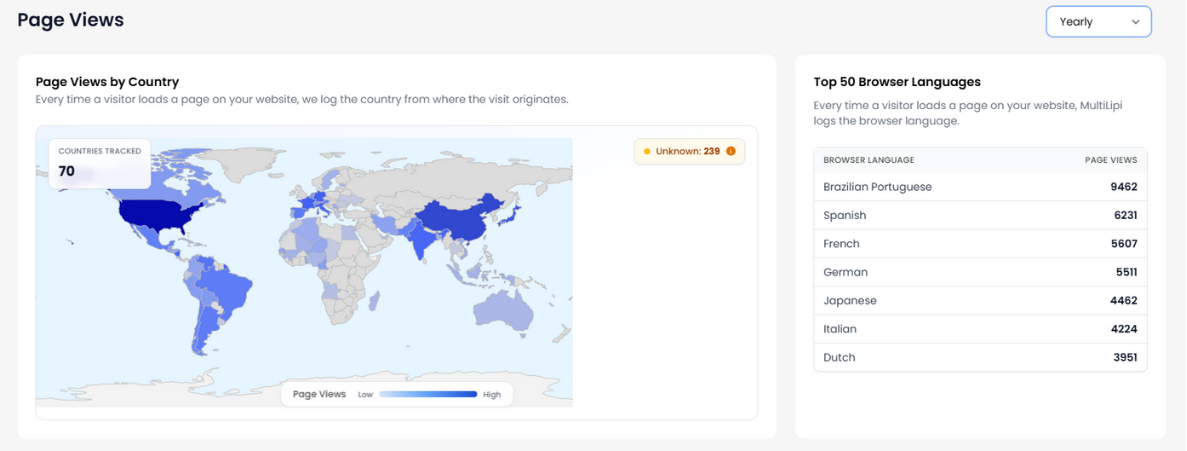The image size is (1187, 451).
Task: Click the Top 50 Browser Languages heading
Action: click(897, 82)
